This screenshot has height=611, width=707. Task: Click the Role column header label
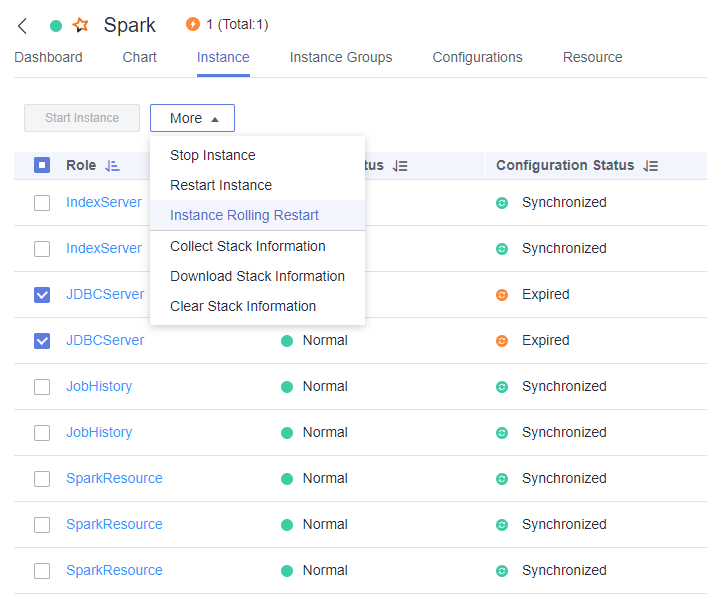click(x=81, y=165)
